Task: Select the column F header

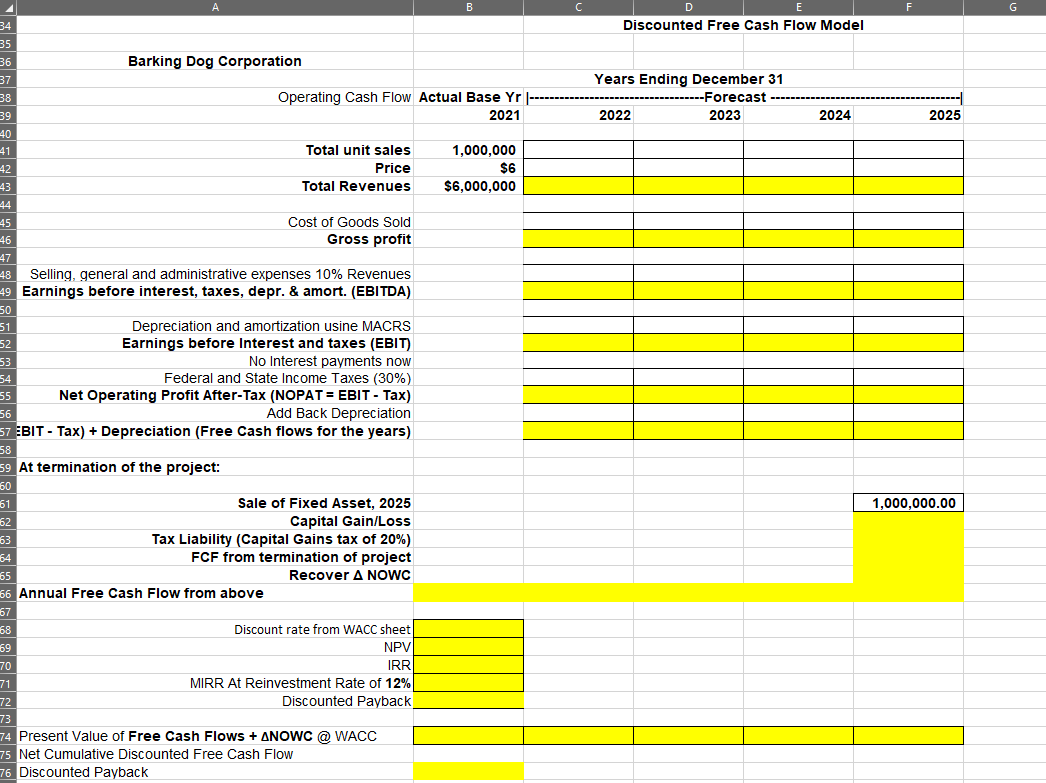Action: click(x=907, y=7)
